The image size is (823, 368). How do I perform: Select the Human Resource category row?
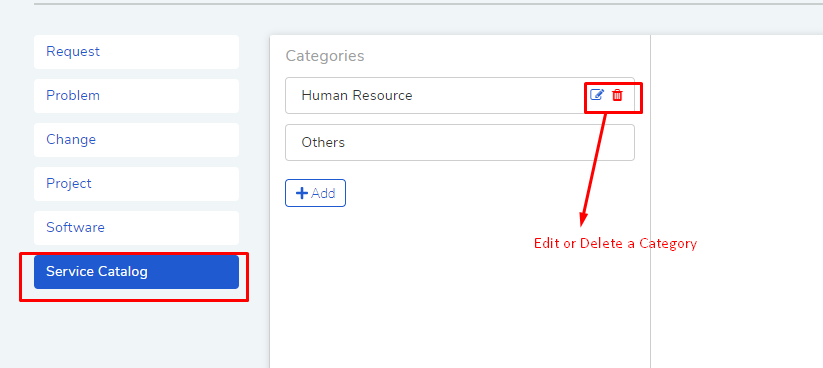click(460, 96)
